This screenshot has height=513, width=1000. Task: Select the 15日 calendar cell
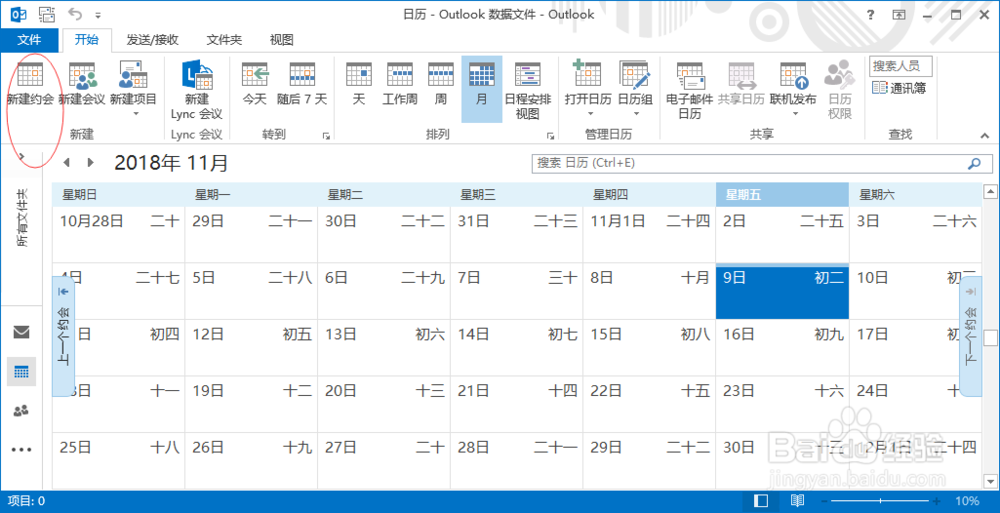(649, 348)
